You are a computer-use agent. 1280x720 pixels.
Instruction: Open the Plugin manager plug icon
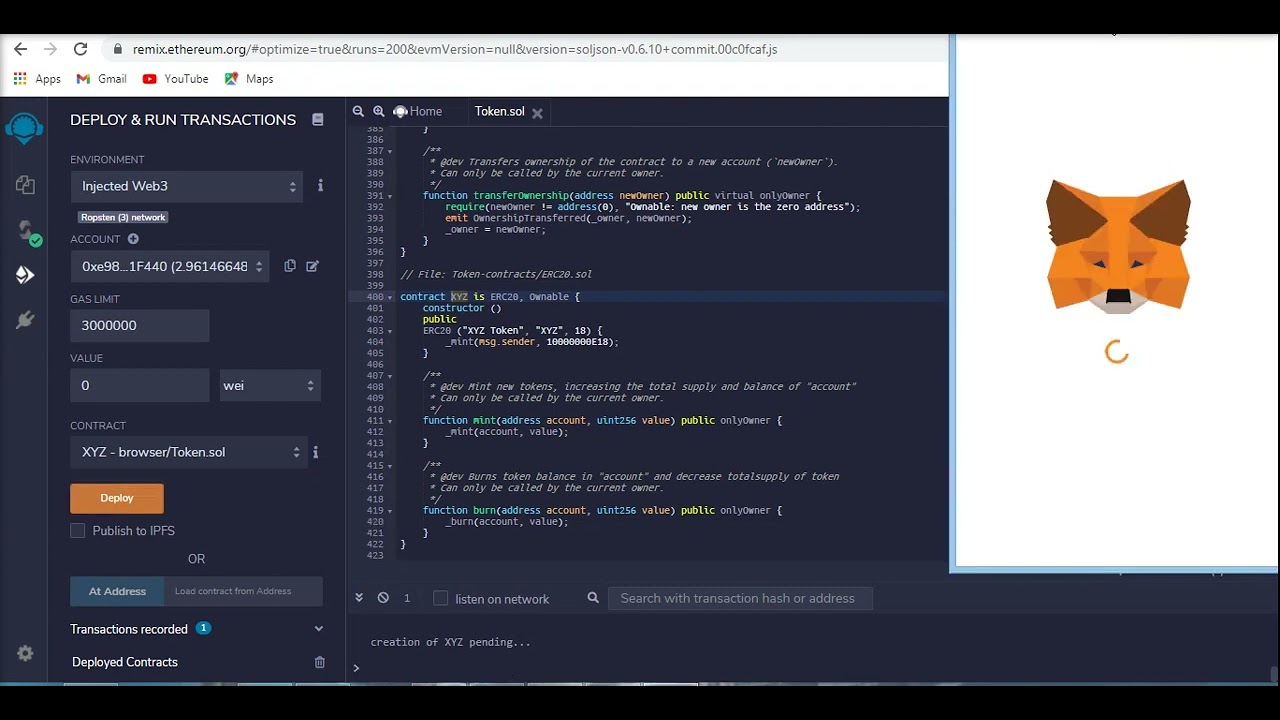(x=25, y=320)
